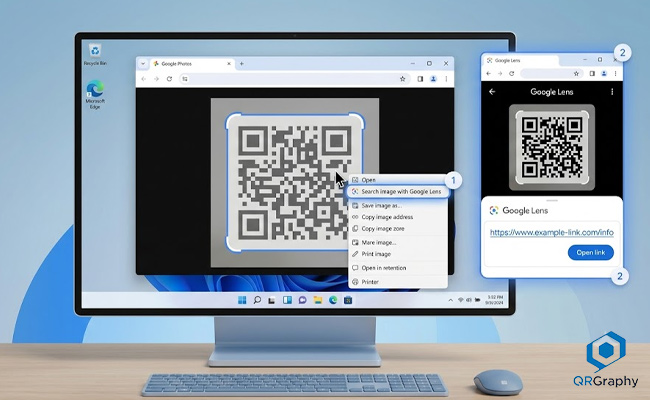Viewport: 650px width, 400px height.
Task: Bookmark the page with star in Photos window
Action: coord(402,79)
